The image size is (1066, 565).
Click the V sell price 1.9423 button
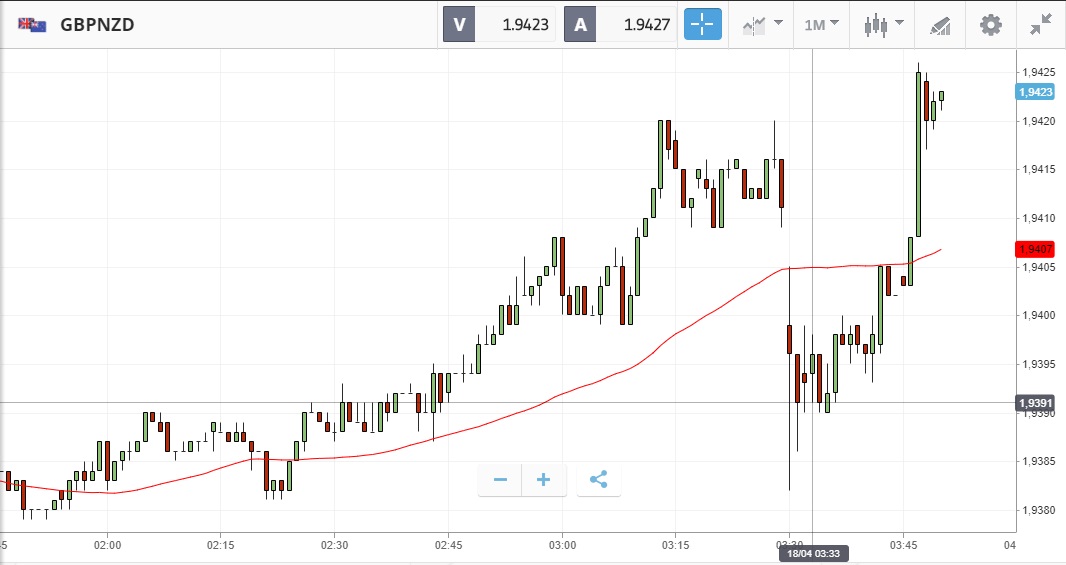[x=499, y=25]
